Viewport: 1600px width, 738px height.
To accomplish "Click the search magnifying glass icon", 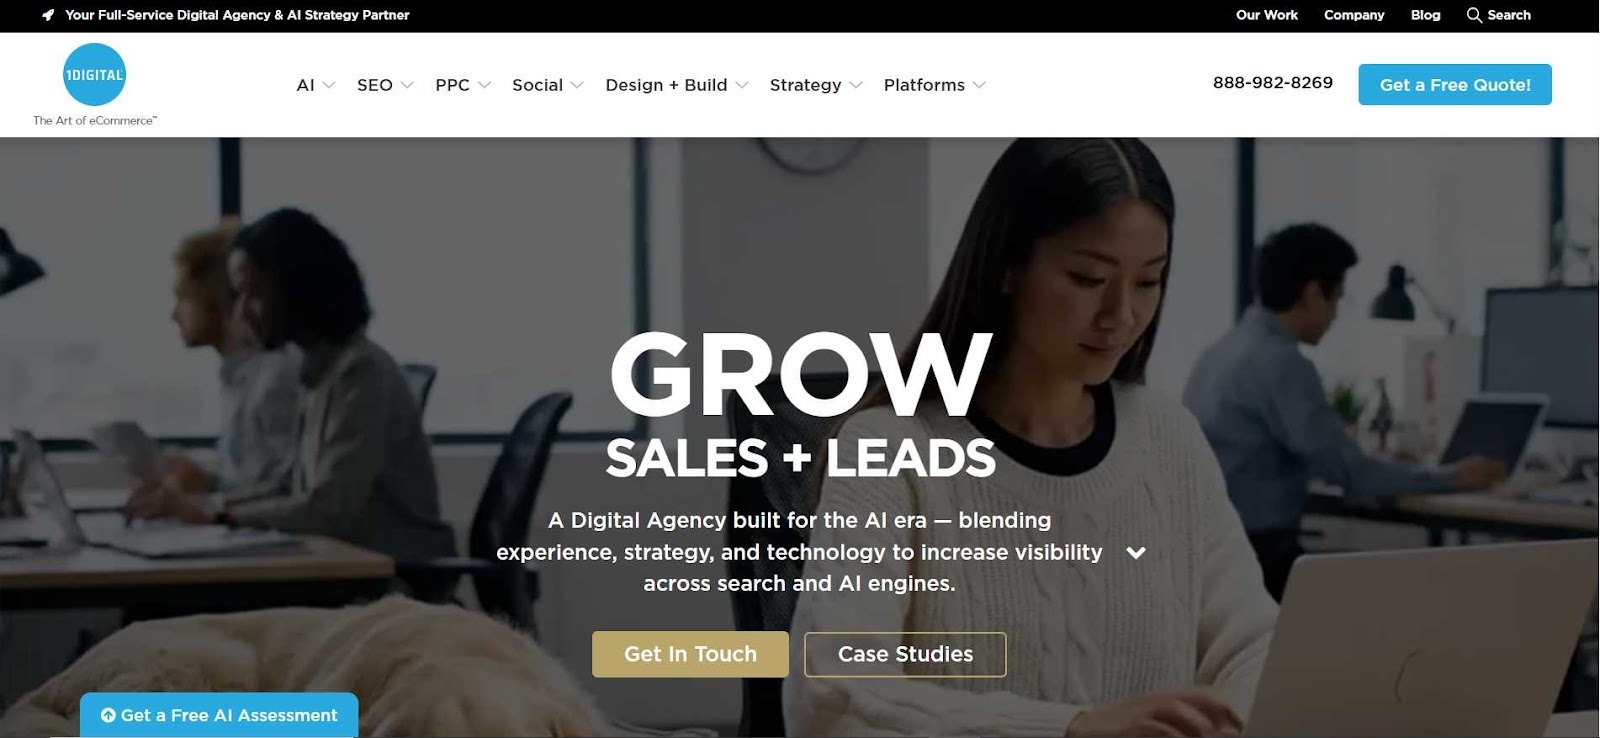I will (x=1474, y=15).
